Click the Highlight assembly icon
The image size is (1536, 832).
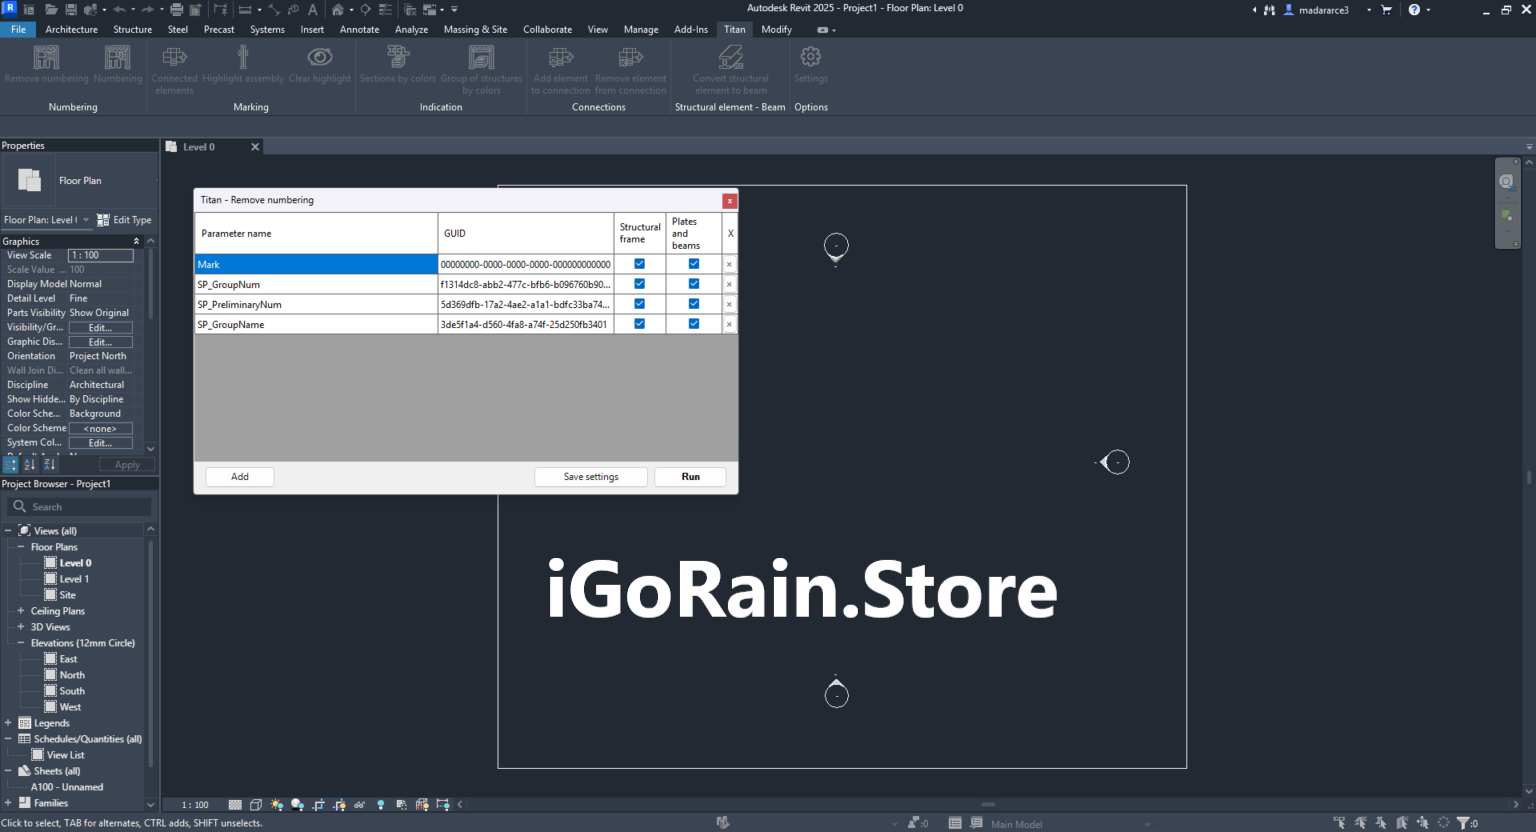(x=243, y=58)
